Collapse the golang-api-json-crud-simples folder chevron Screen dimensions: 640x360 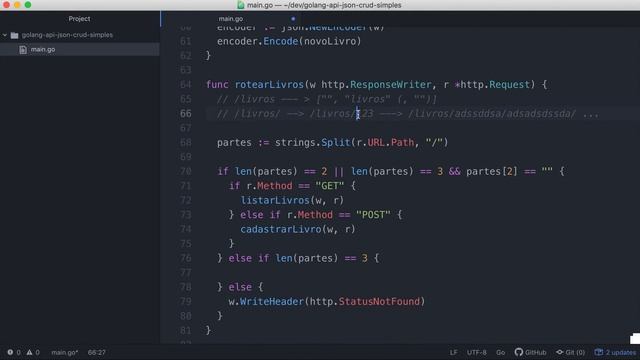[x=4, y=35]
